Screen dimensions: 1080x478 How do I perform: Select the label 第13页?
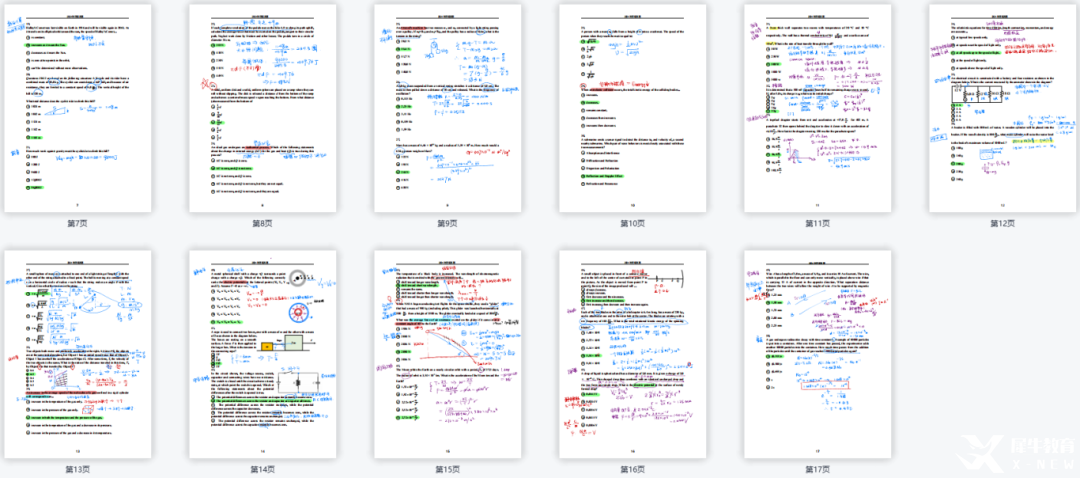(77, 470)
